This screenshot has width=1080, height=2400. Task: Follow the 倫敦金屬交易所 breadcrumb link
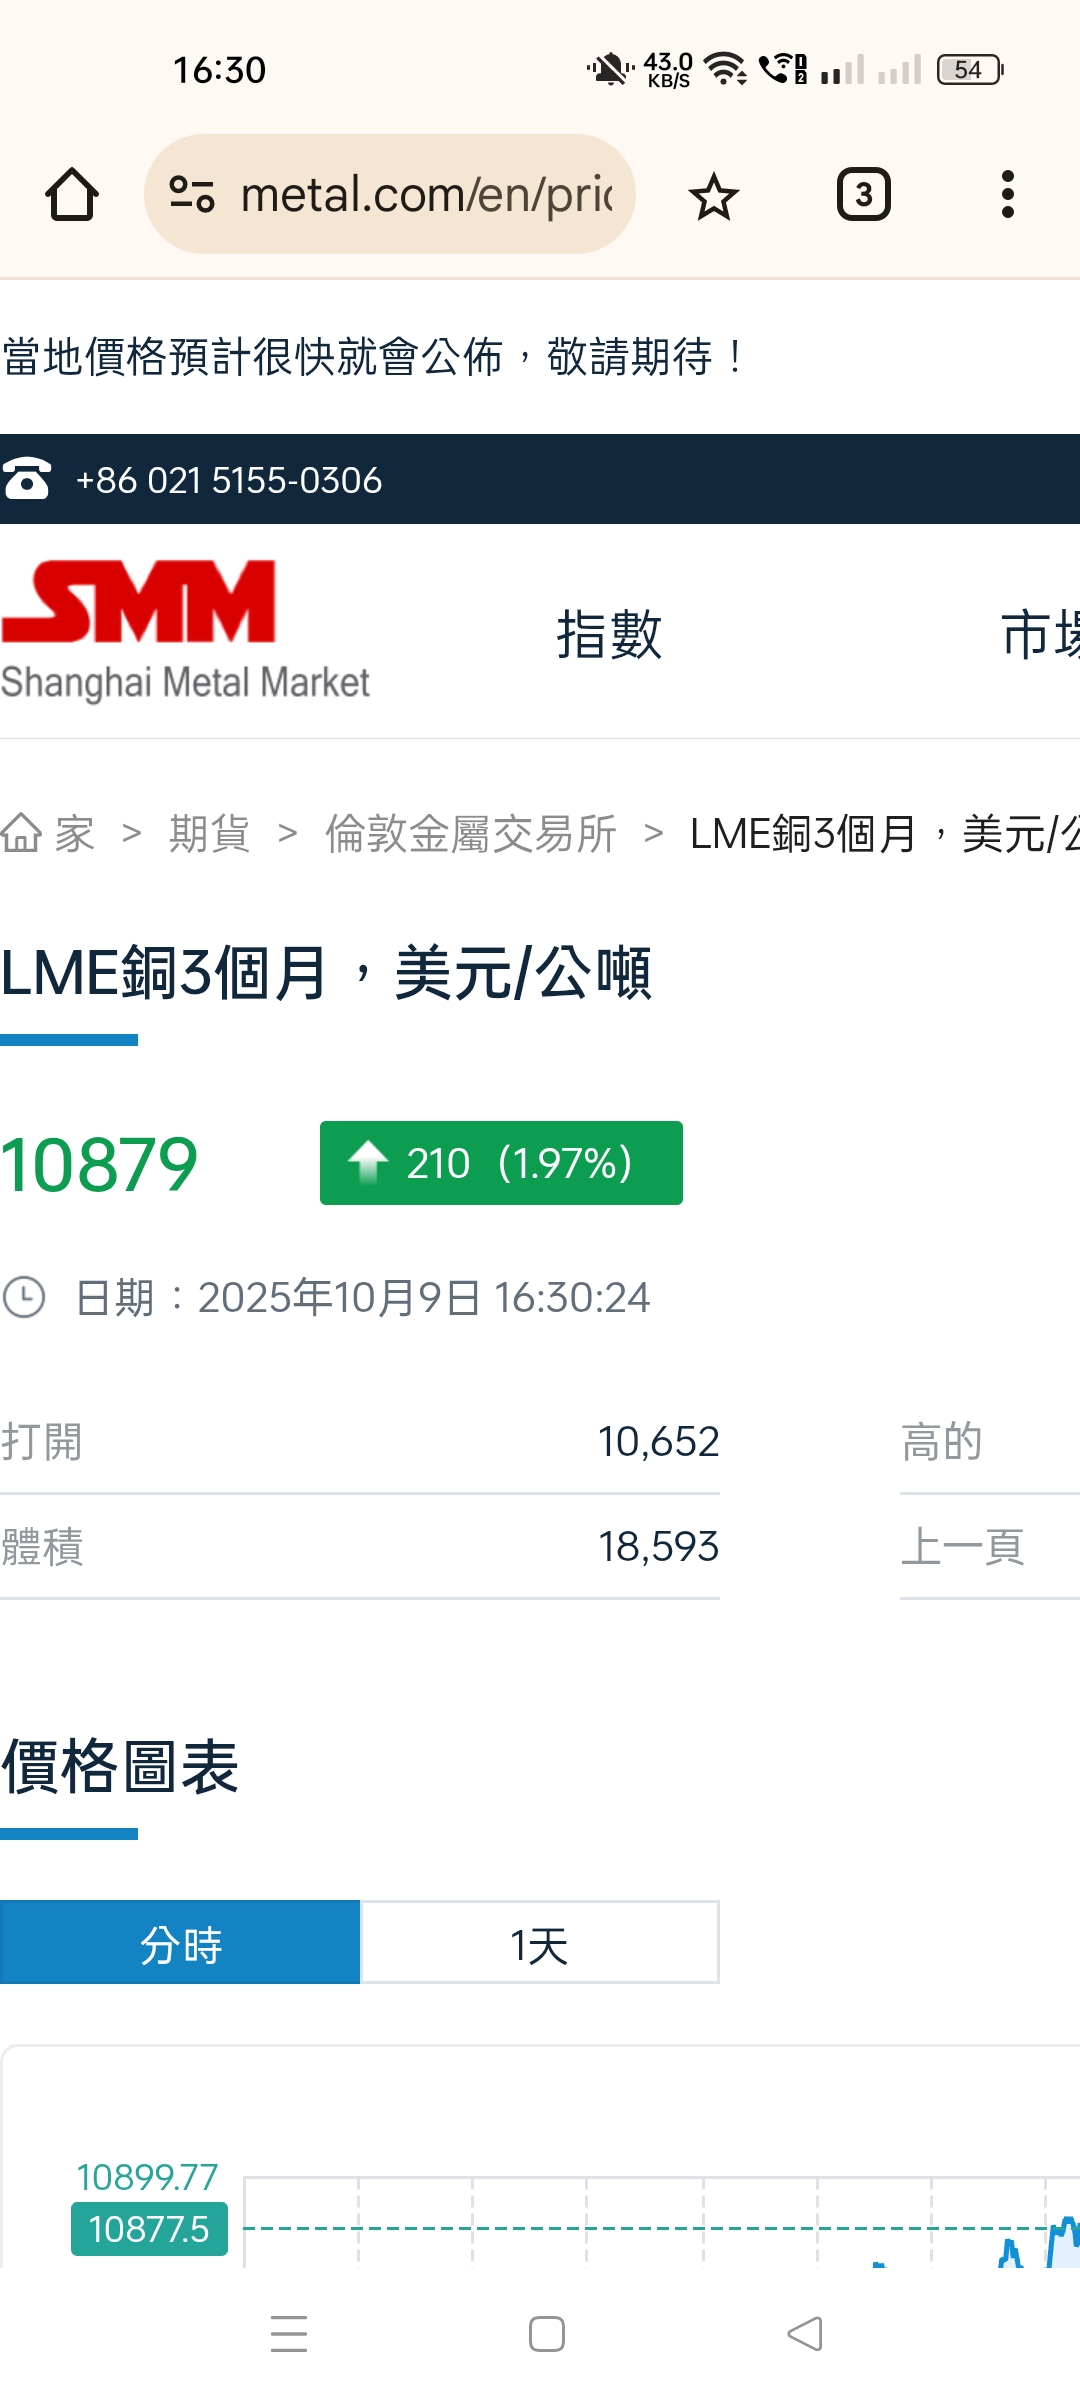(x=471, y=833)
